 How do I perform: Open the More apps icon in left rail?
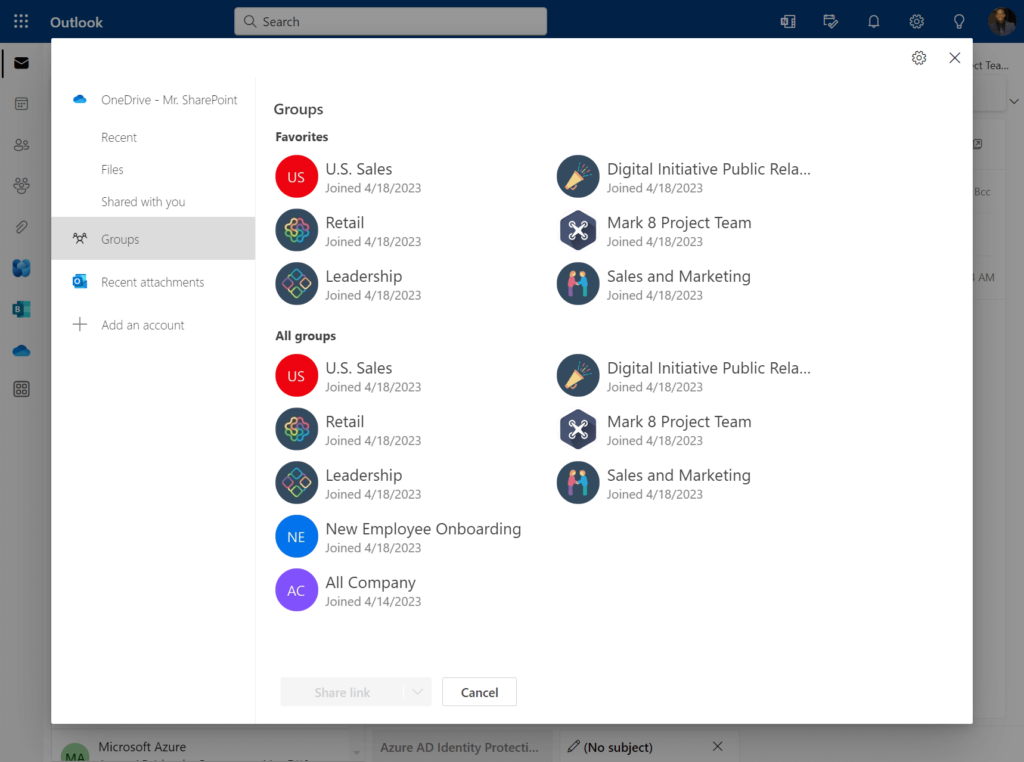tap(21, 389)
